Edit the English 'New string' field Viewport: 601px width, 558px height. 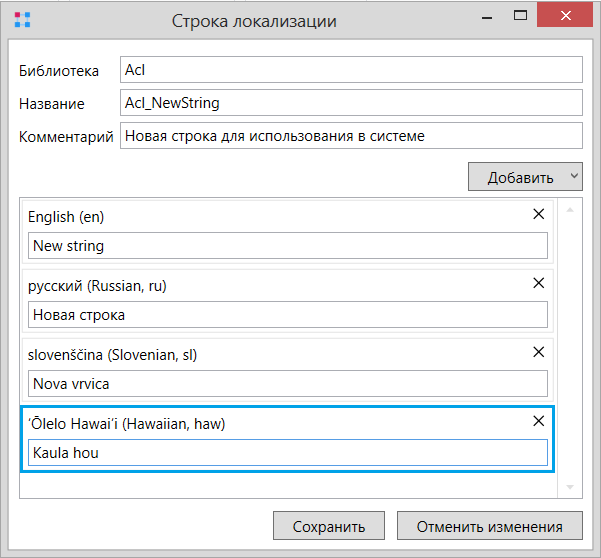(x=288, y=246)
